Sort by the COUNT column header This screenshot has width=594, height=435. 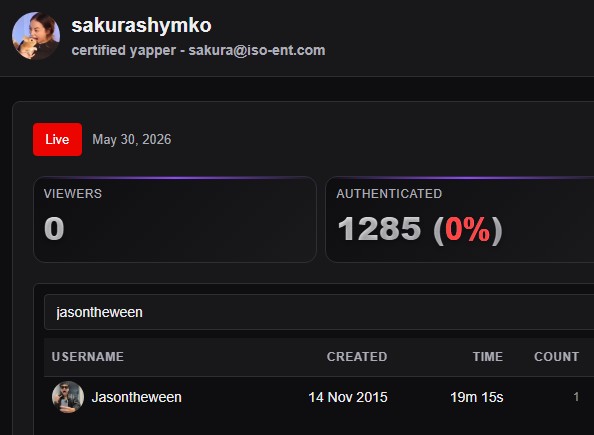[556, 357]
